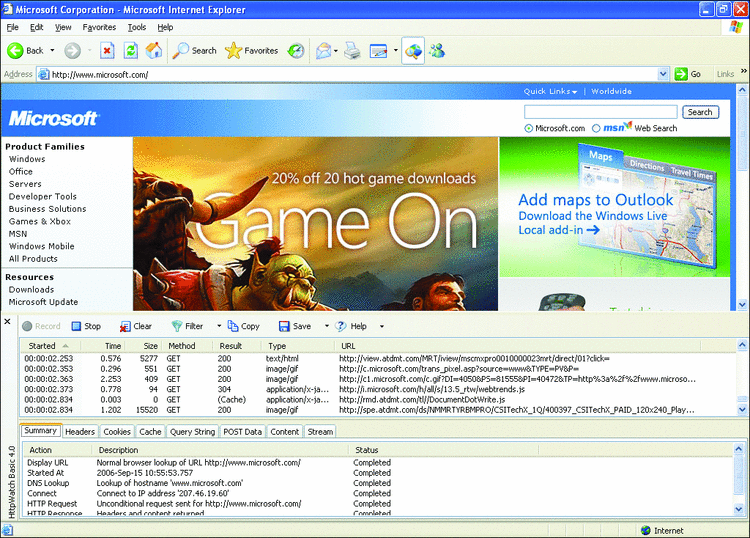
Task: Click the Stop button in HttpWatch
Action: coord(86,326)
